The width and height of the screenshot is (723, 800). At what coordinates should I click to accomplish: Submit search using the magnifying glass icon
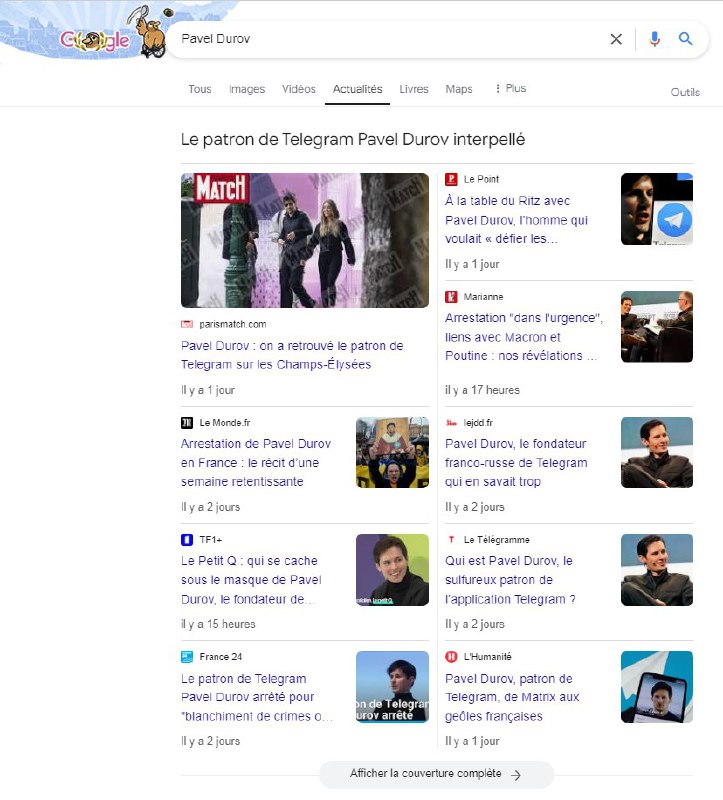[x=685, y=39]
